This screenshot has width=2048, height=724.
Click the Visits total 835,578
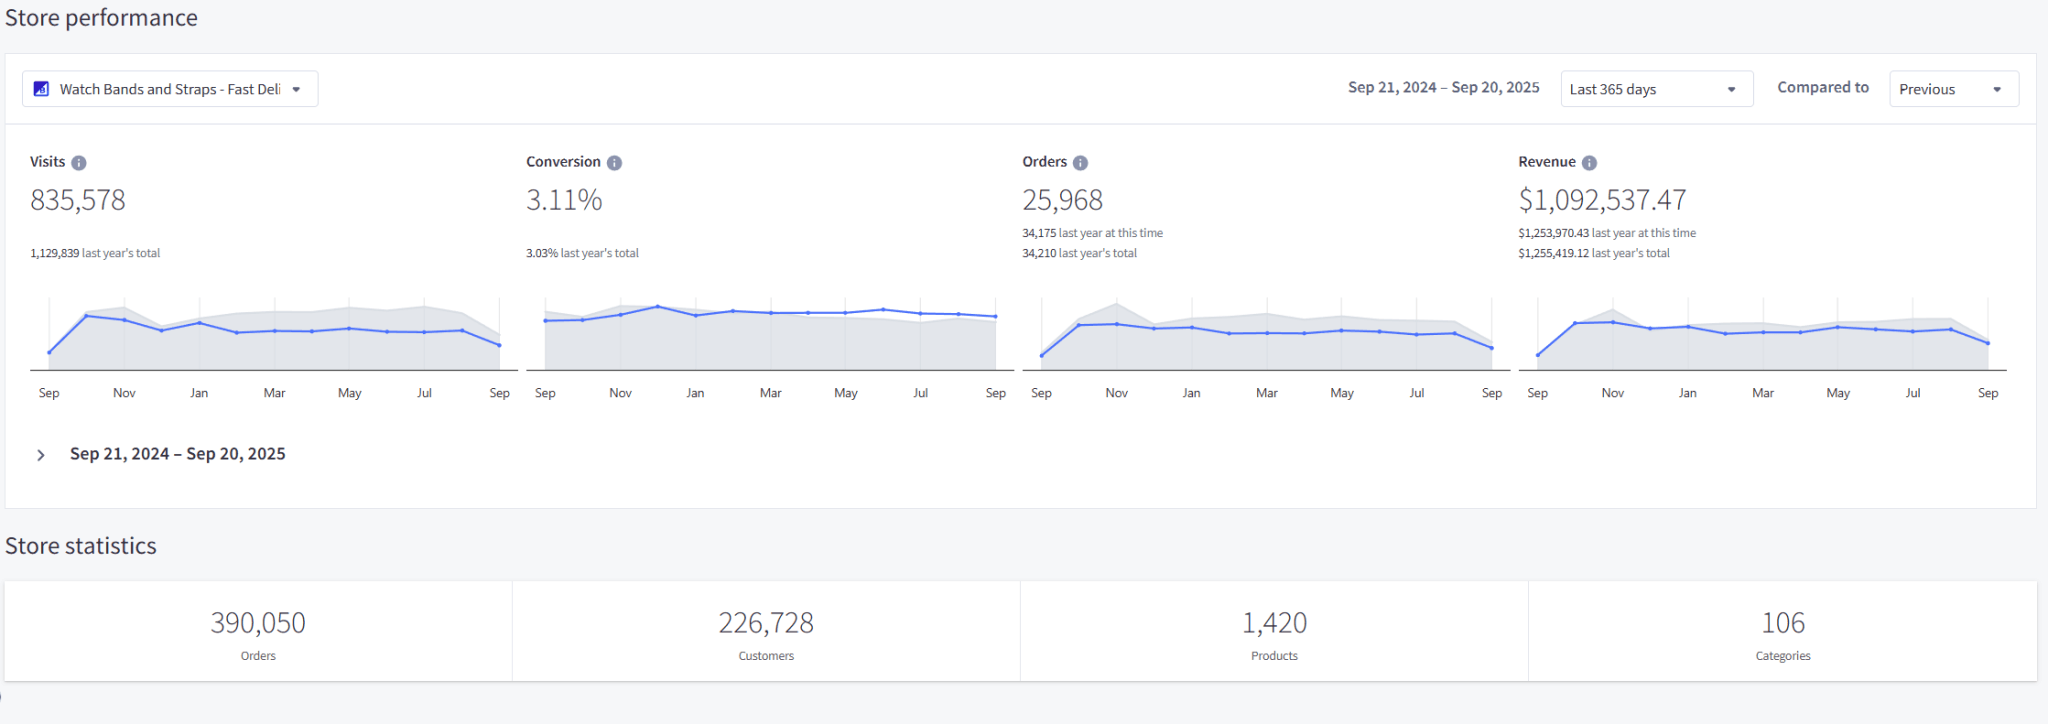[78, 200]
